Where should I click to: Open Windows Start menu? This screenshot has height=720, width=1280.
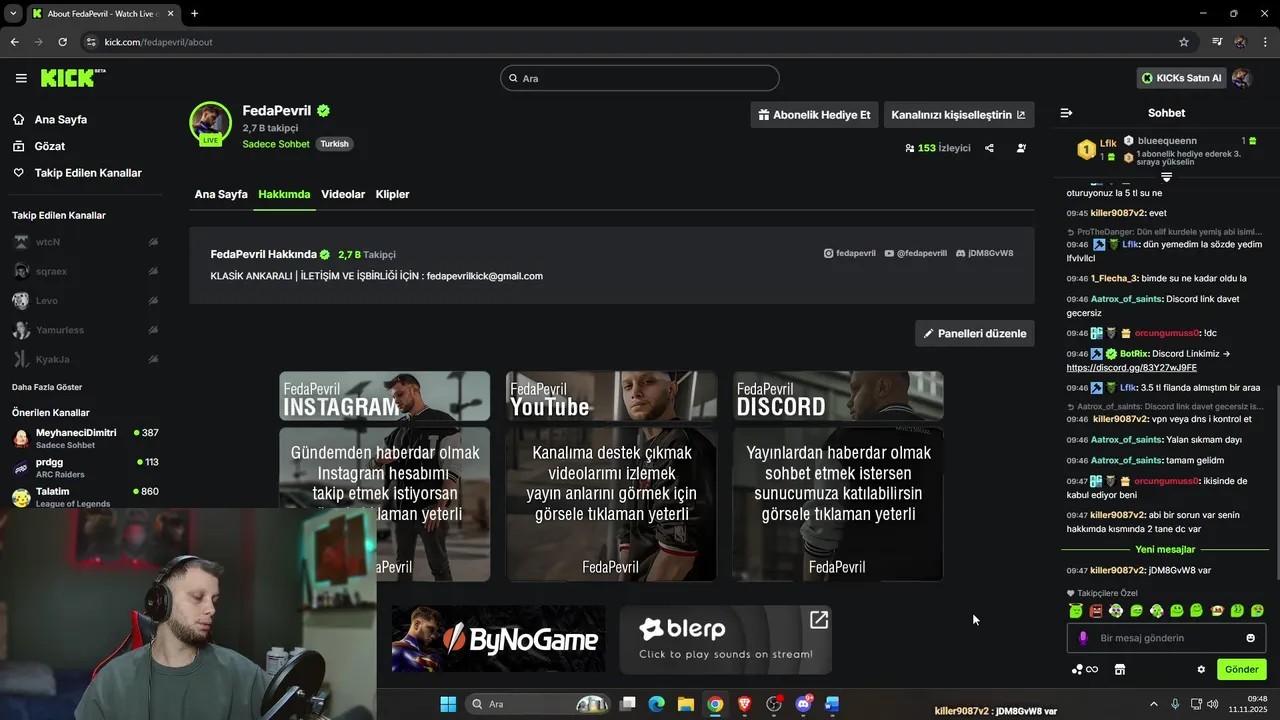coord(448,704)
